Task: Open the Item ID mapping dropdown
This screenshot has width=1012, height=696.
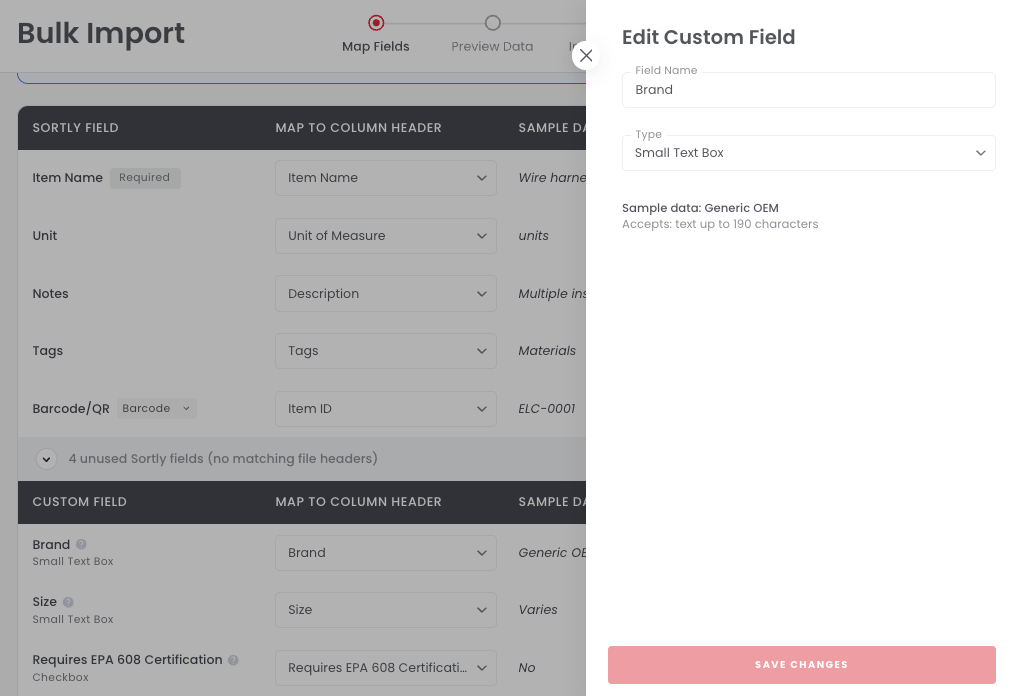Action: click(x=386, y=409)
